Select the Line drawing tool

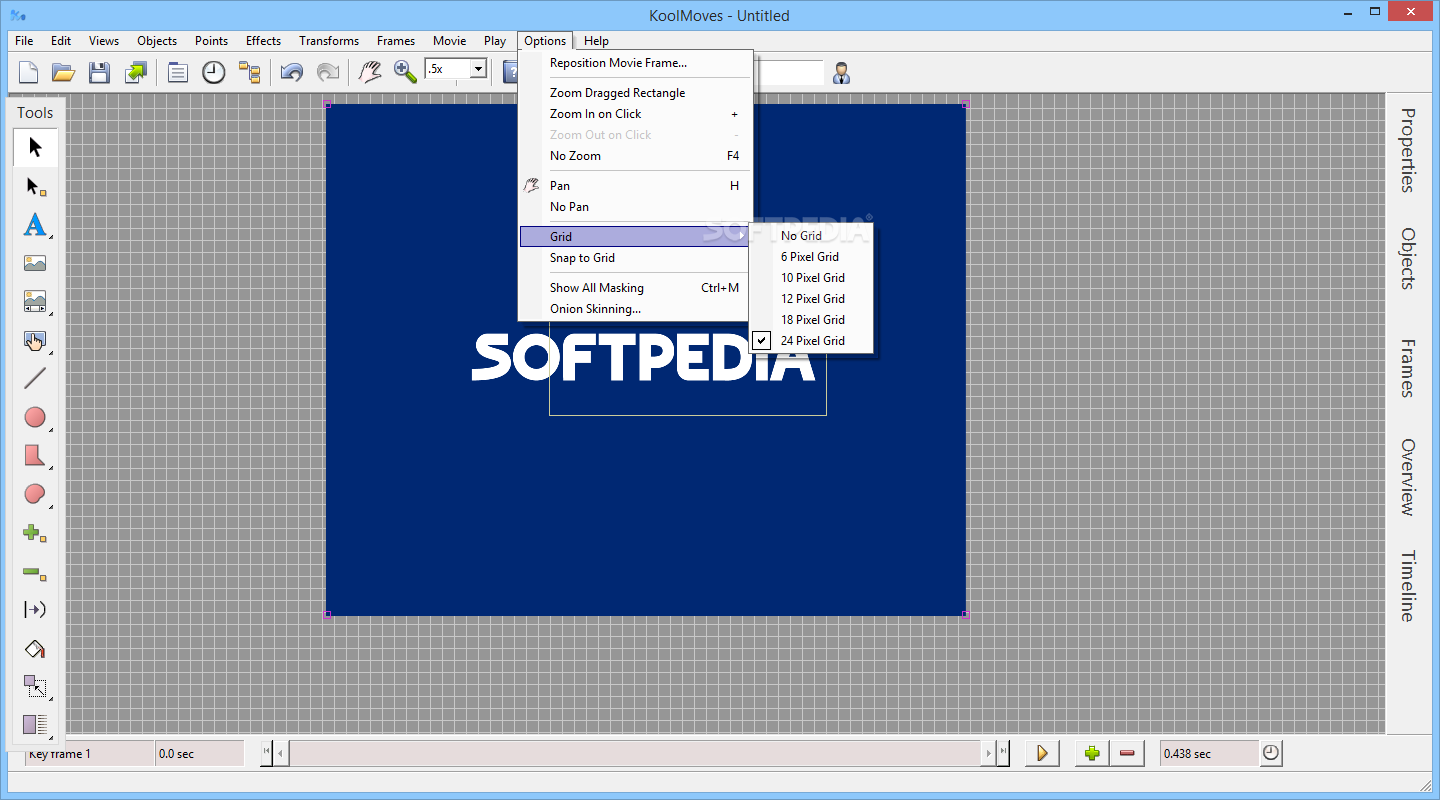[x=35, y=379]
